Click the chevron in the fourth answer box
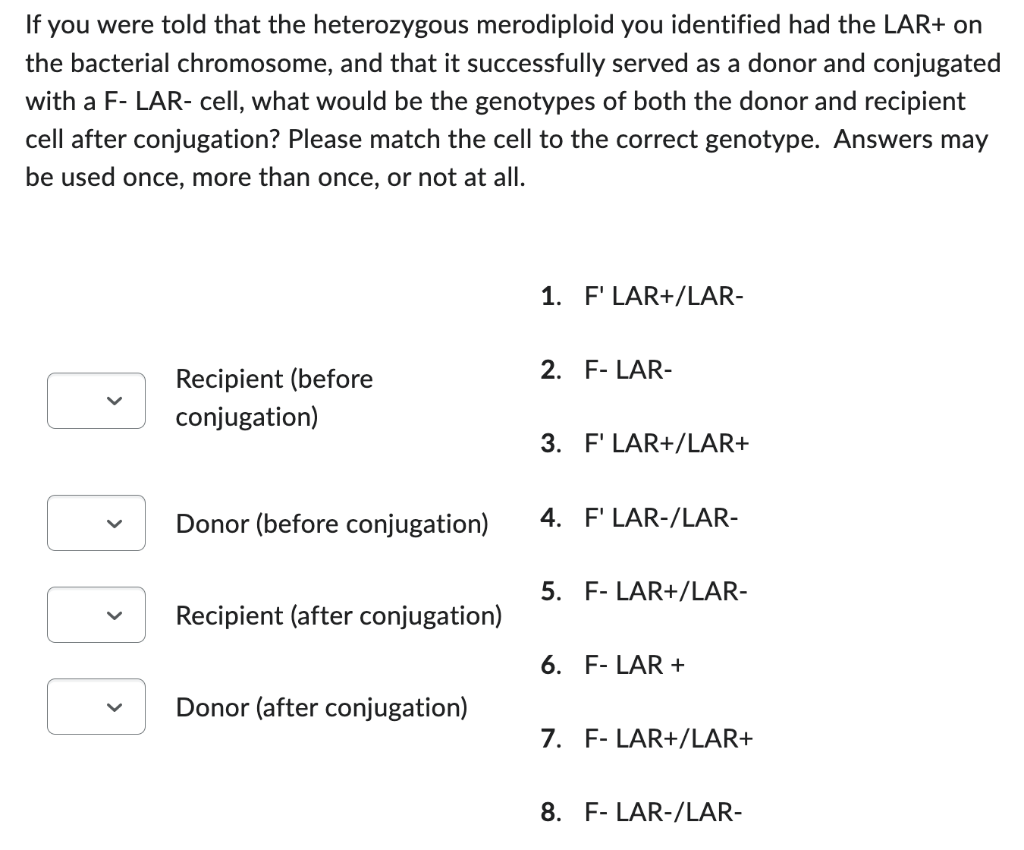This screenshot has height=850, width=1024. coord(113,706)
